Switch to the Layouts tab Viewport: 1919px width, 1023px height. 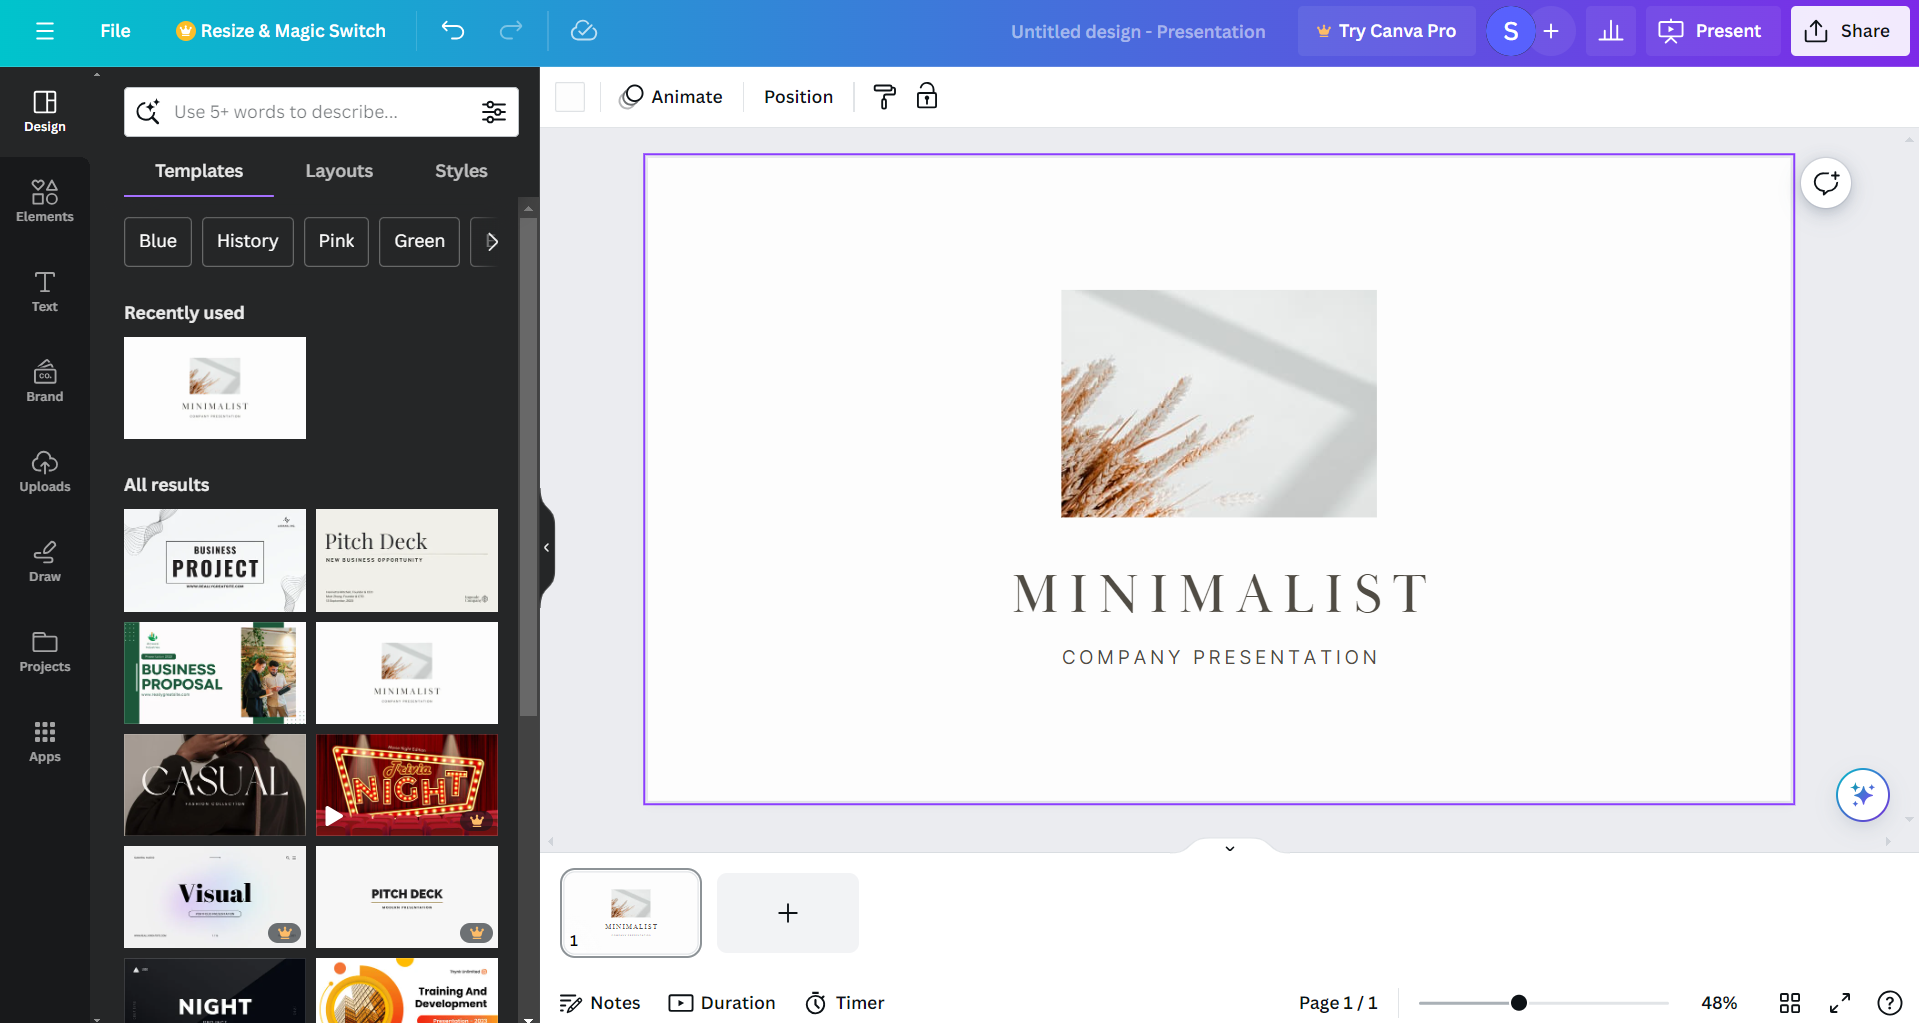tap(339, 171)
